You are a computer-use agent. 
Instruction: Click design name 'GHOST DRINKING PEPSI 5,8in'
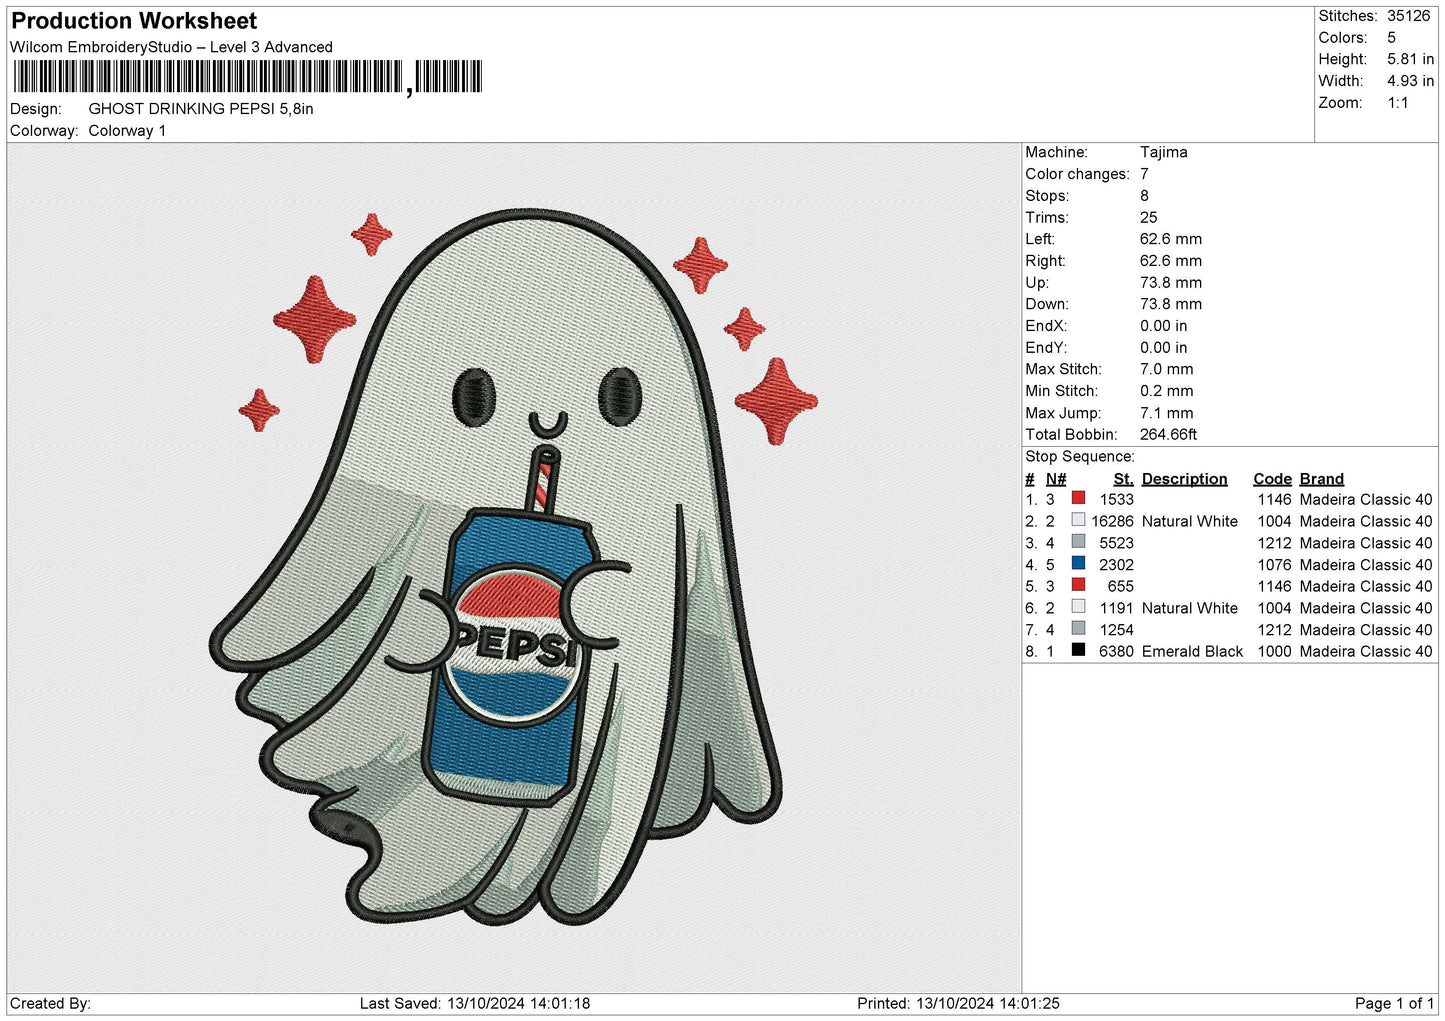(x=201, y=109)
